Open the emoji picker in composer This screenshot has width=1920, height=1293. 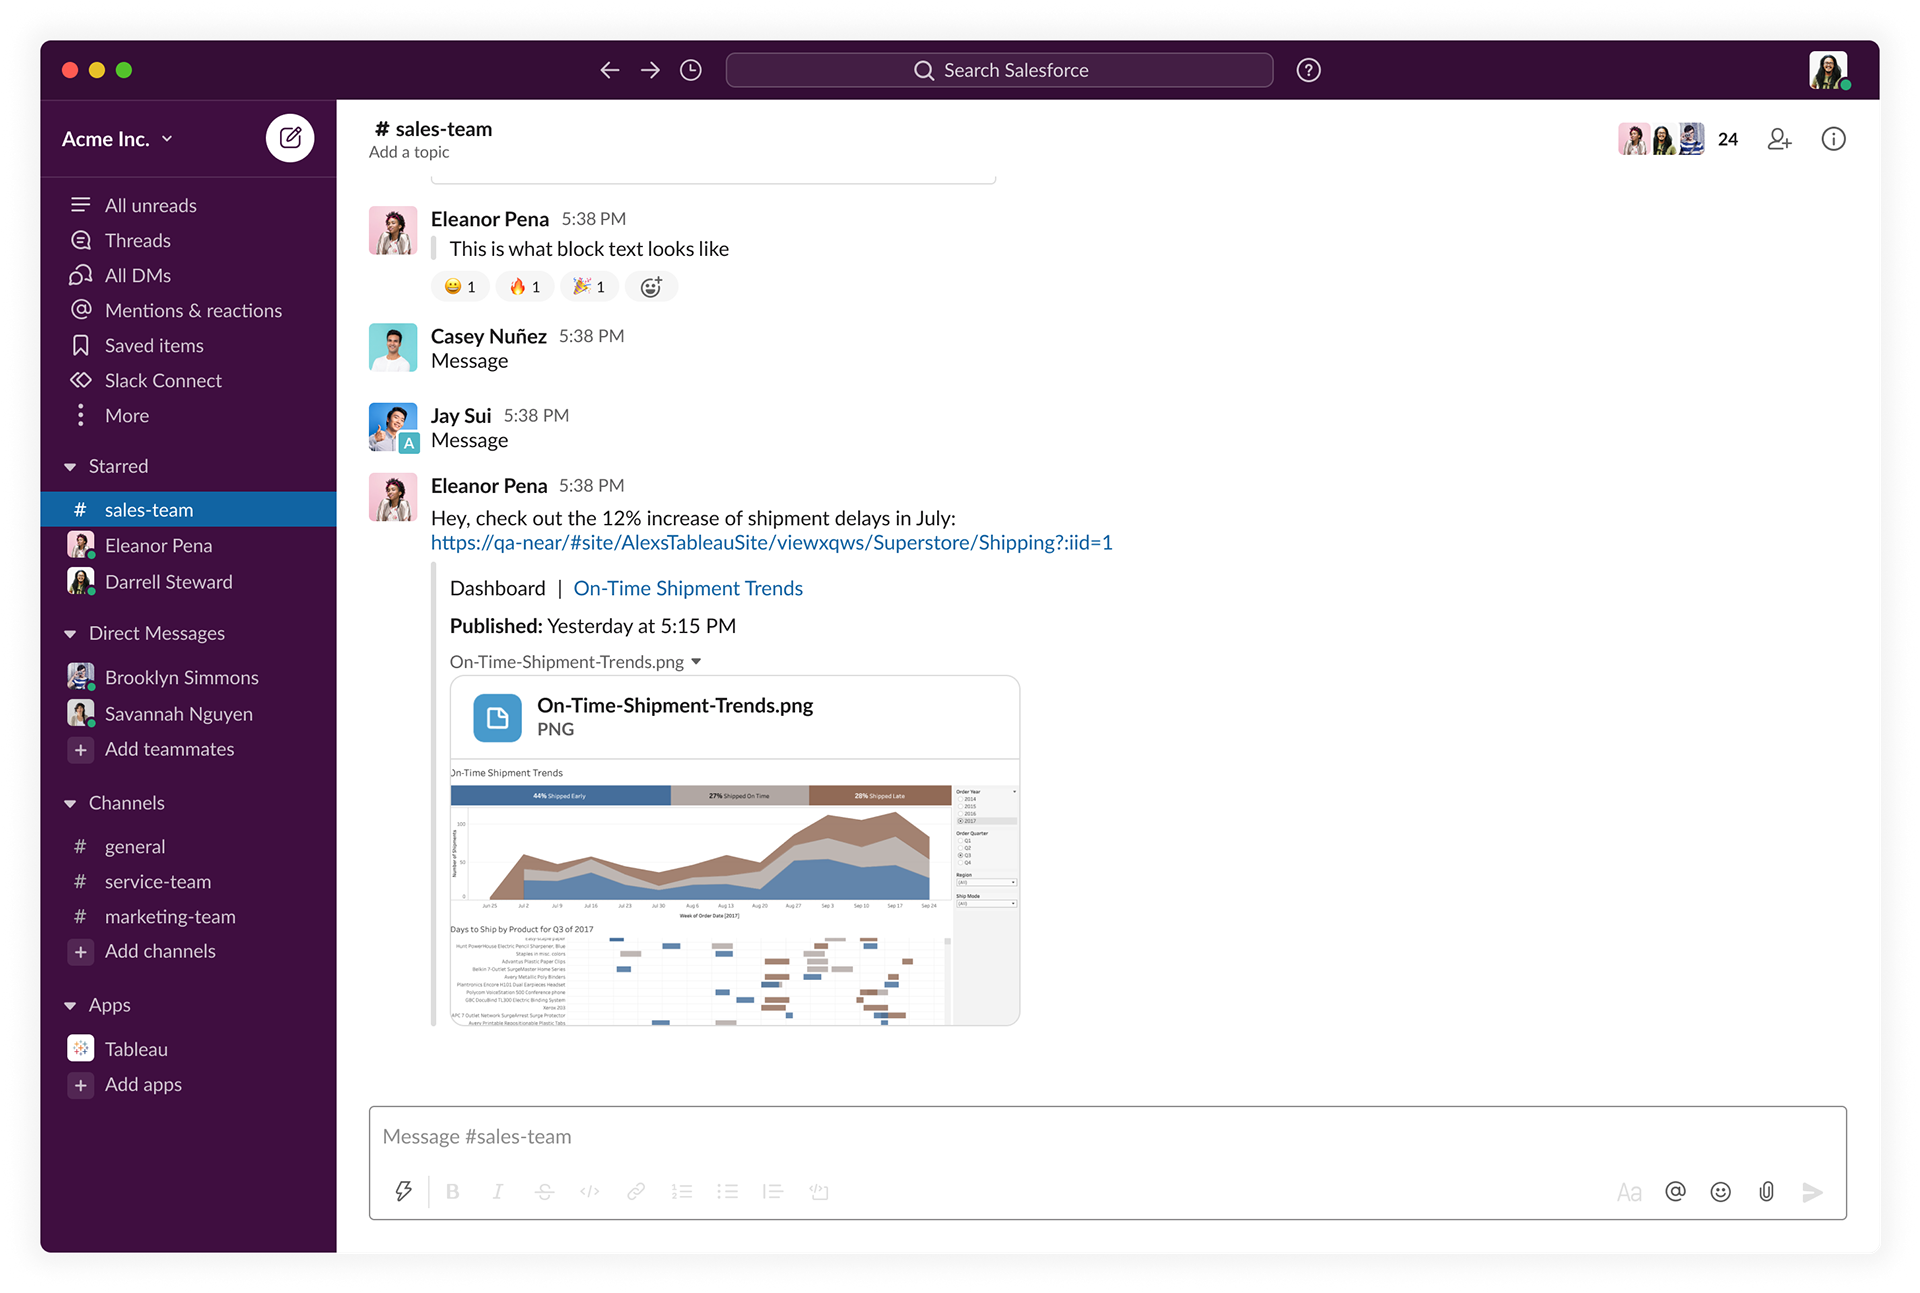(1720, 1191)
